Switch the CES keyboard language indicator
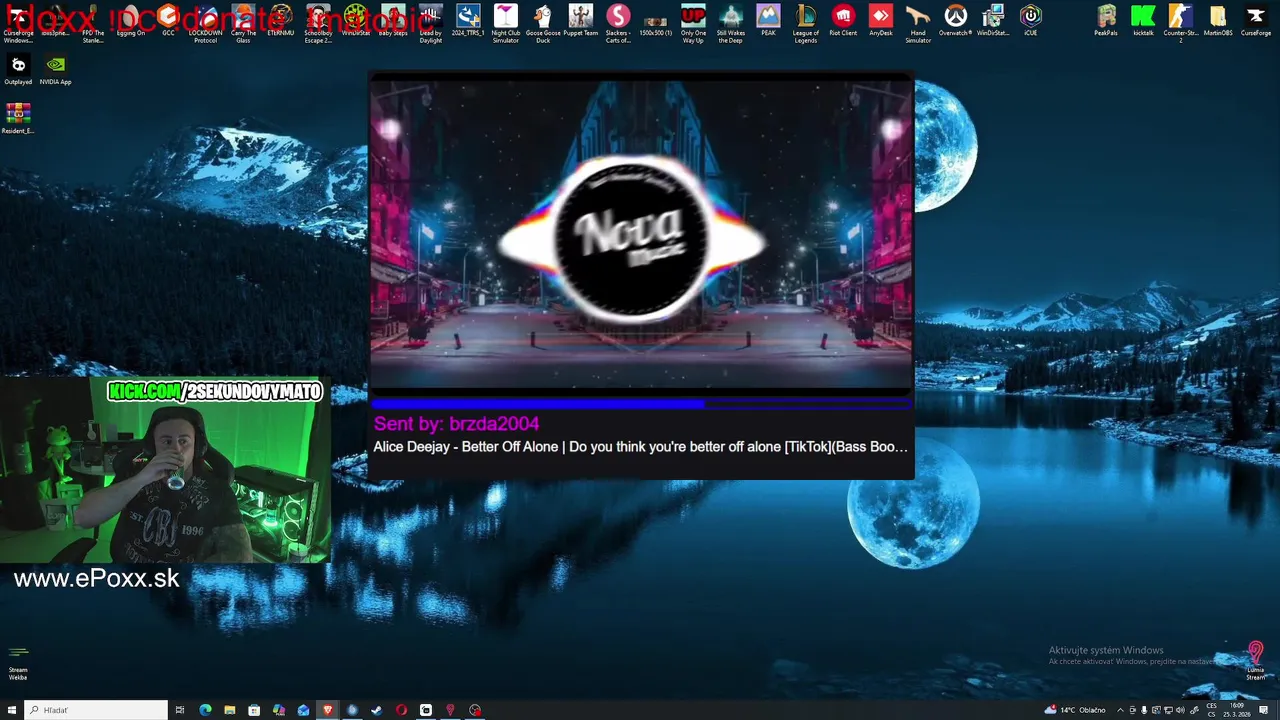 pos(1211,710)
